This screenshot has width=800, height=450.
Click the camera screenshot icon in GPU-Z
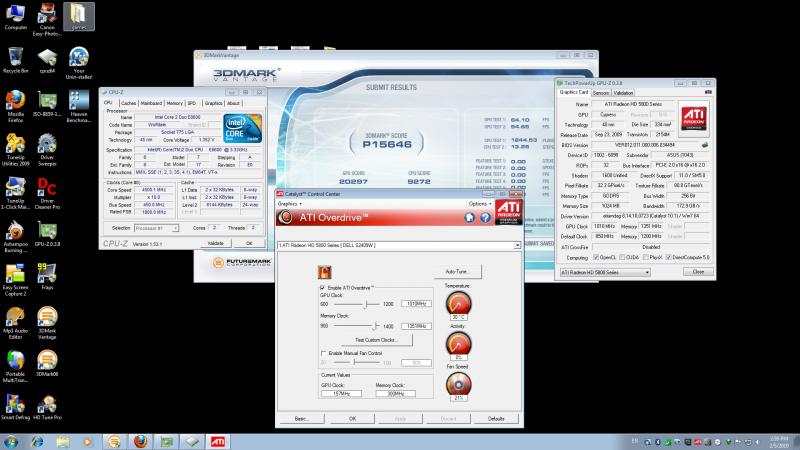(x=708, y=92)
